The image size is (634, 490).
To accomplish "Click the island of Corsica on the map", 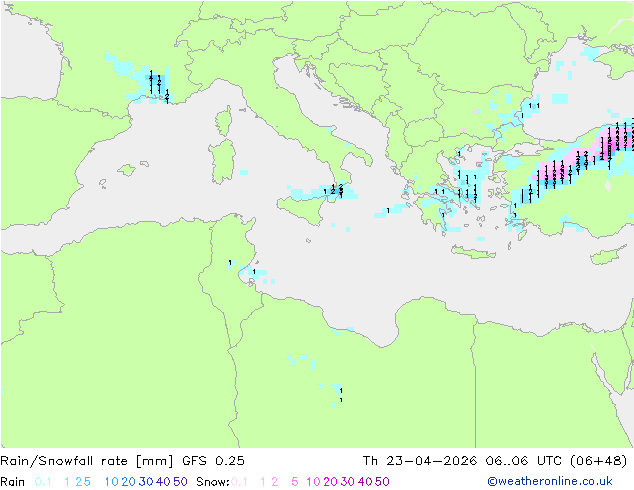I will pyautogui.click(x=224, y=121).
